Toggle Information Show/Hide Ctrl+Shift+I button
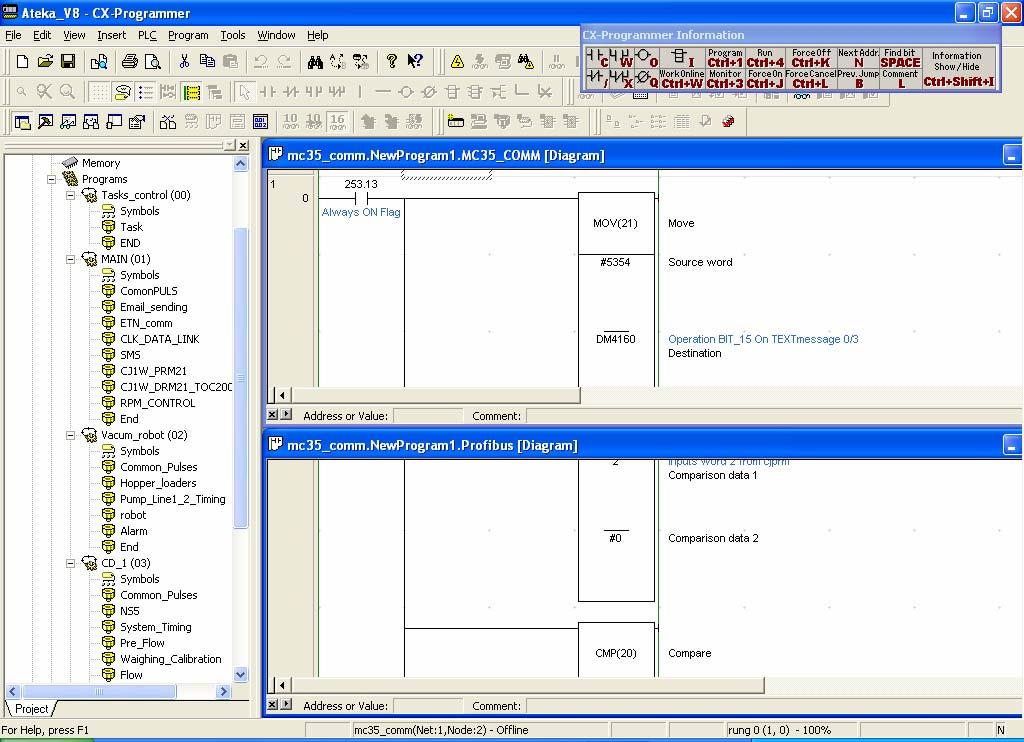This screenshot has width=1024, height=742. tap(958, 69)
